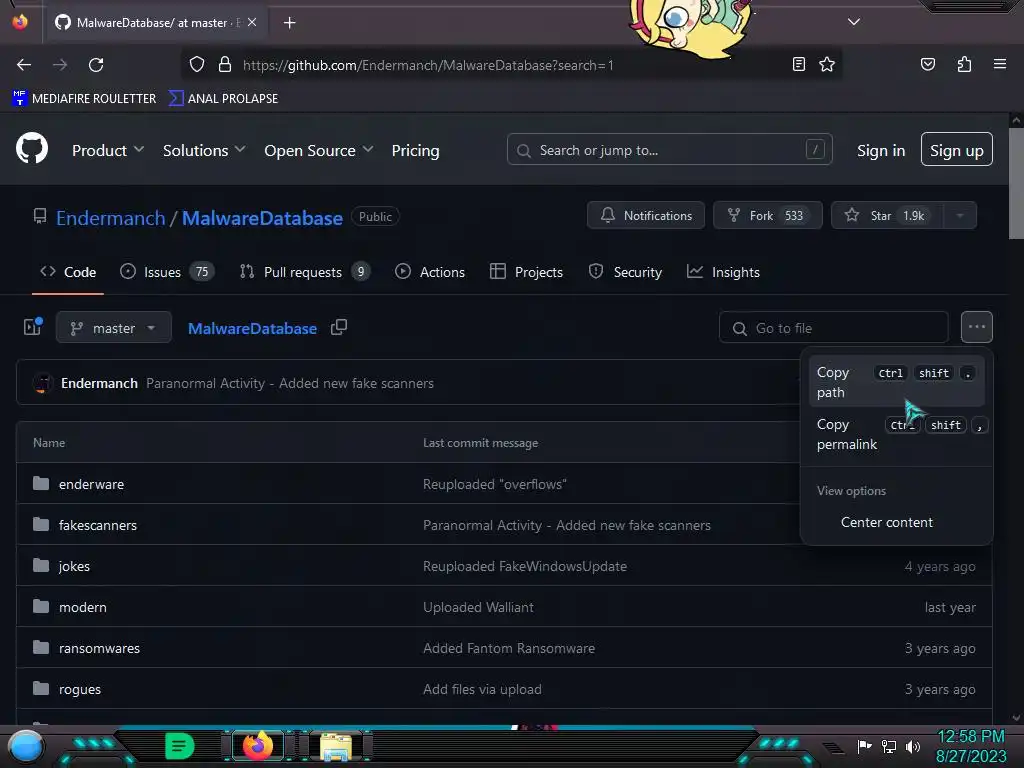Open Star lists dropdown arrow
The width and height of the screenshot is (1024, 768).
pyautogui.click(x=960, y=216)
